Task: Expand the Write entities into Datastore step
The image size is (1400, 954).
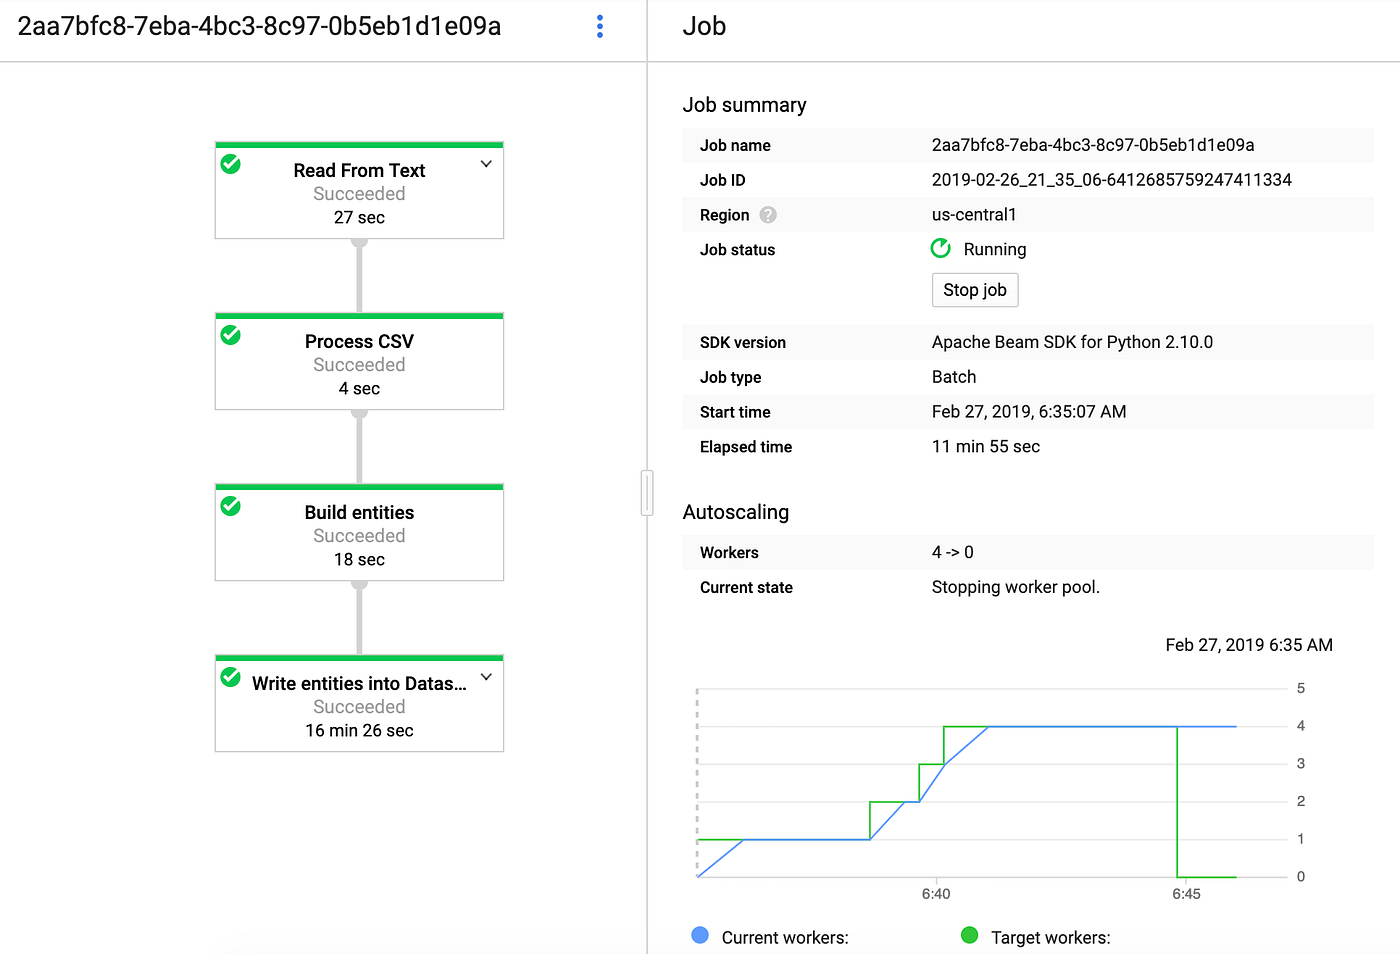Action: 486,677
